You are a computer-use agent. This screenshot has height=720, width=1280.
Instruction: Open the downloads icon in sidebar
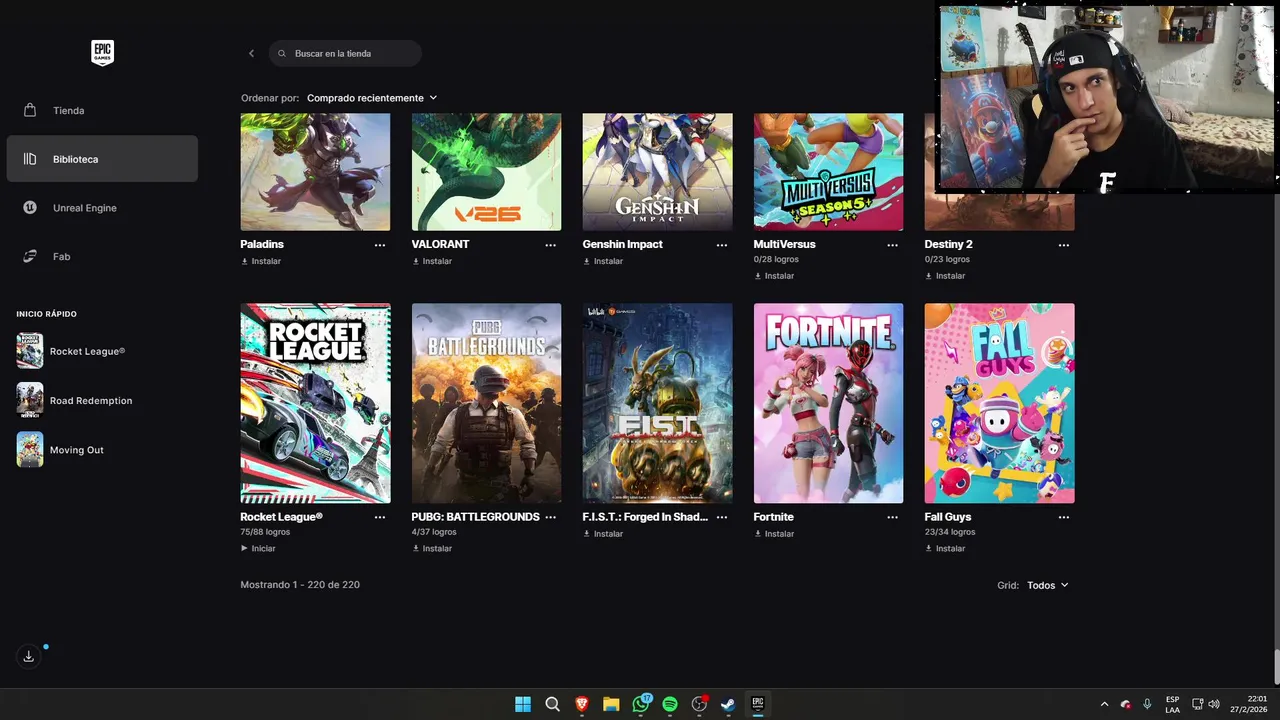tap(29, 657)
